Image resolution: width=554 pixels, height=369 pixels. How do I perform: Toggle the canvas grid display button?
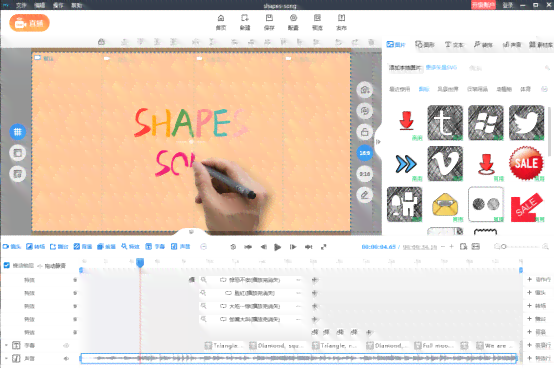(17, 132)
